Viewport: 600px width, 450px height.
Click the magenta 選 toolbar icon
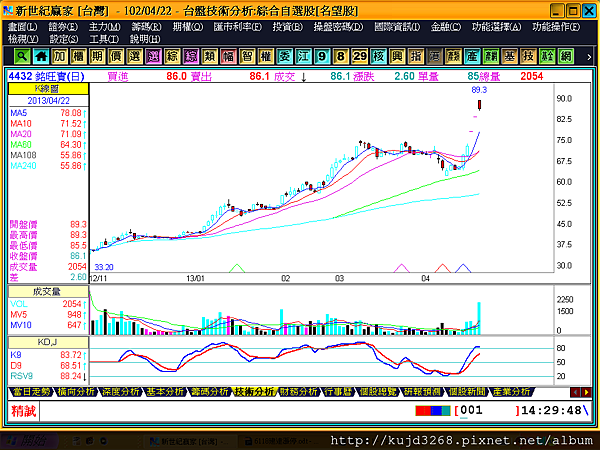(153, 57)
